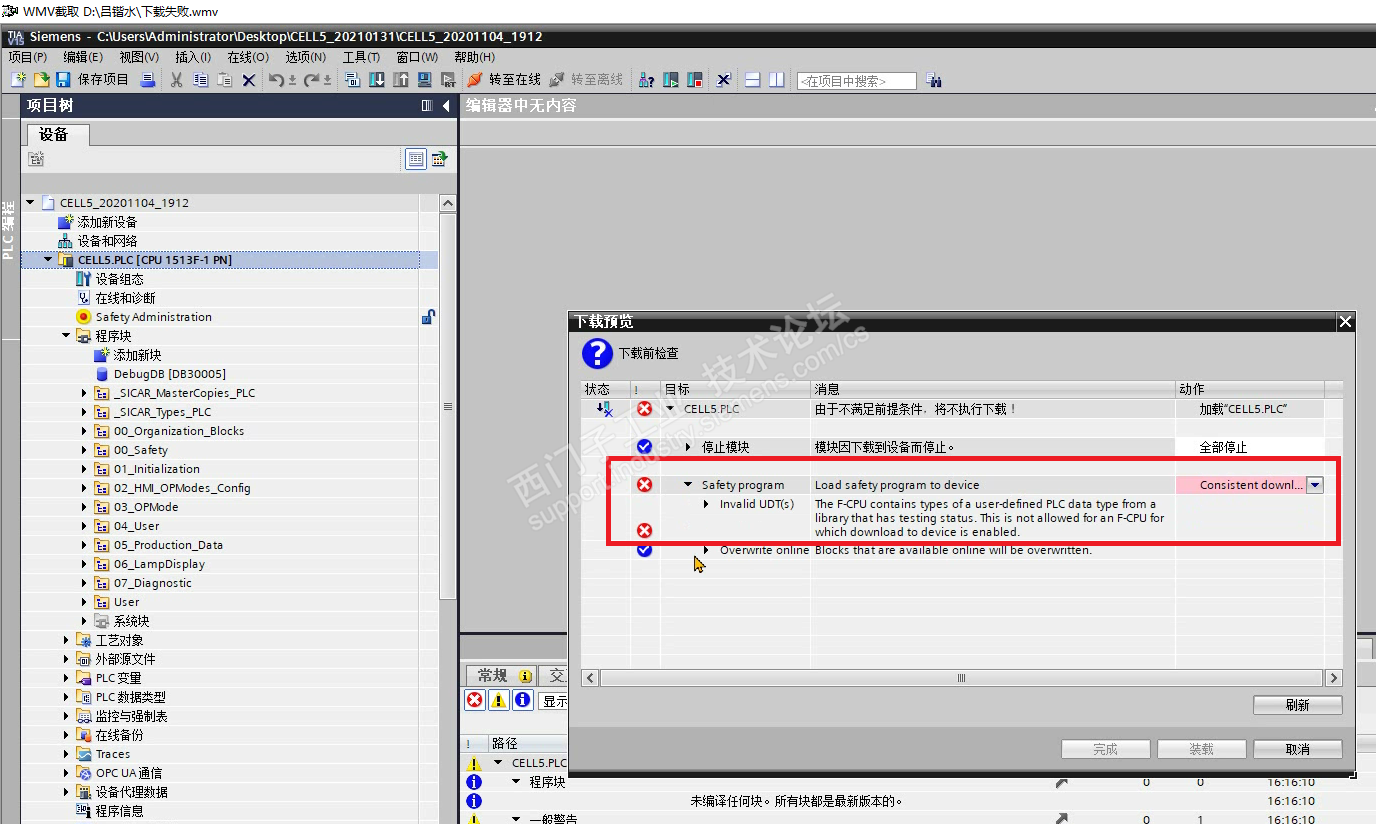Click the search-in-project binoculars icon
Viewport: 1376px width, 824px height.
point(934,80)
